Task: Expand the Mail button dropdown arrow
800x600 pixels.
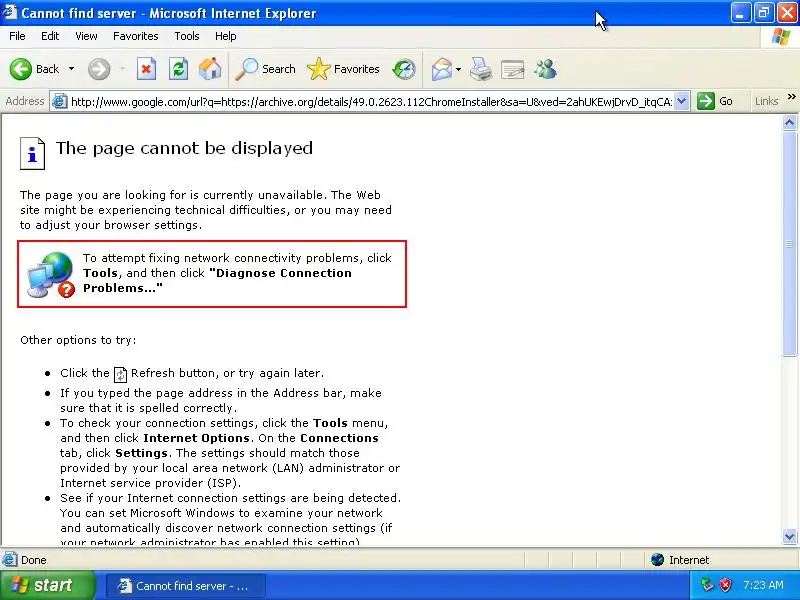Action: tap(458, 69)
